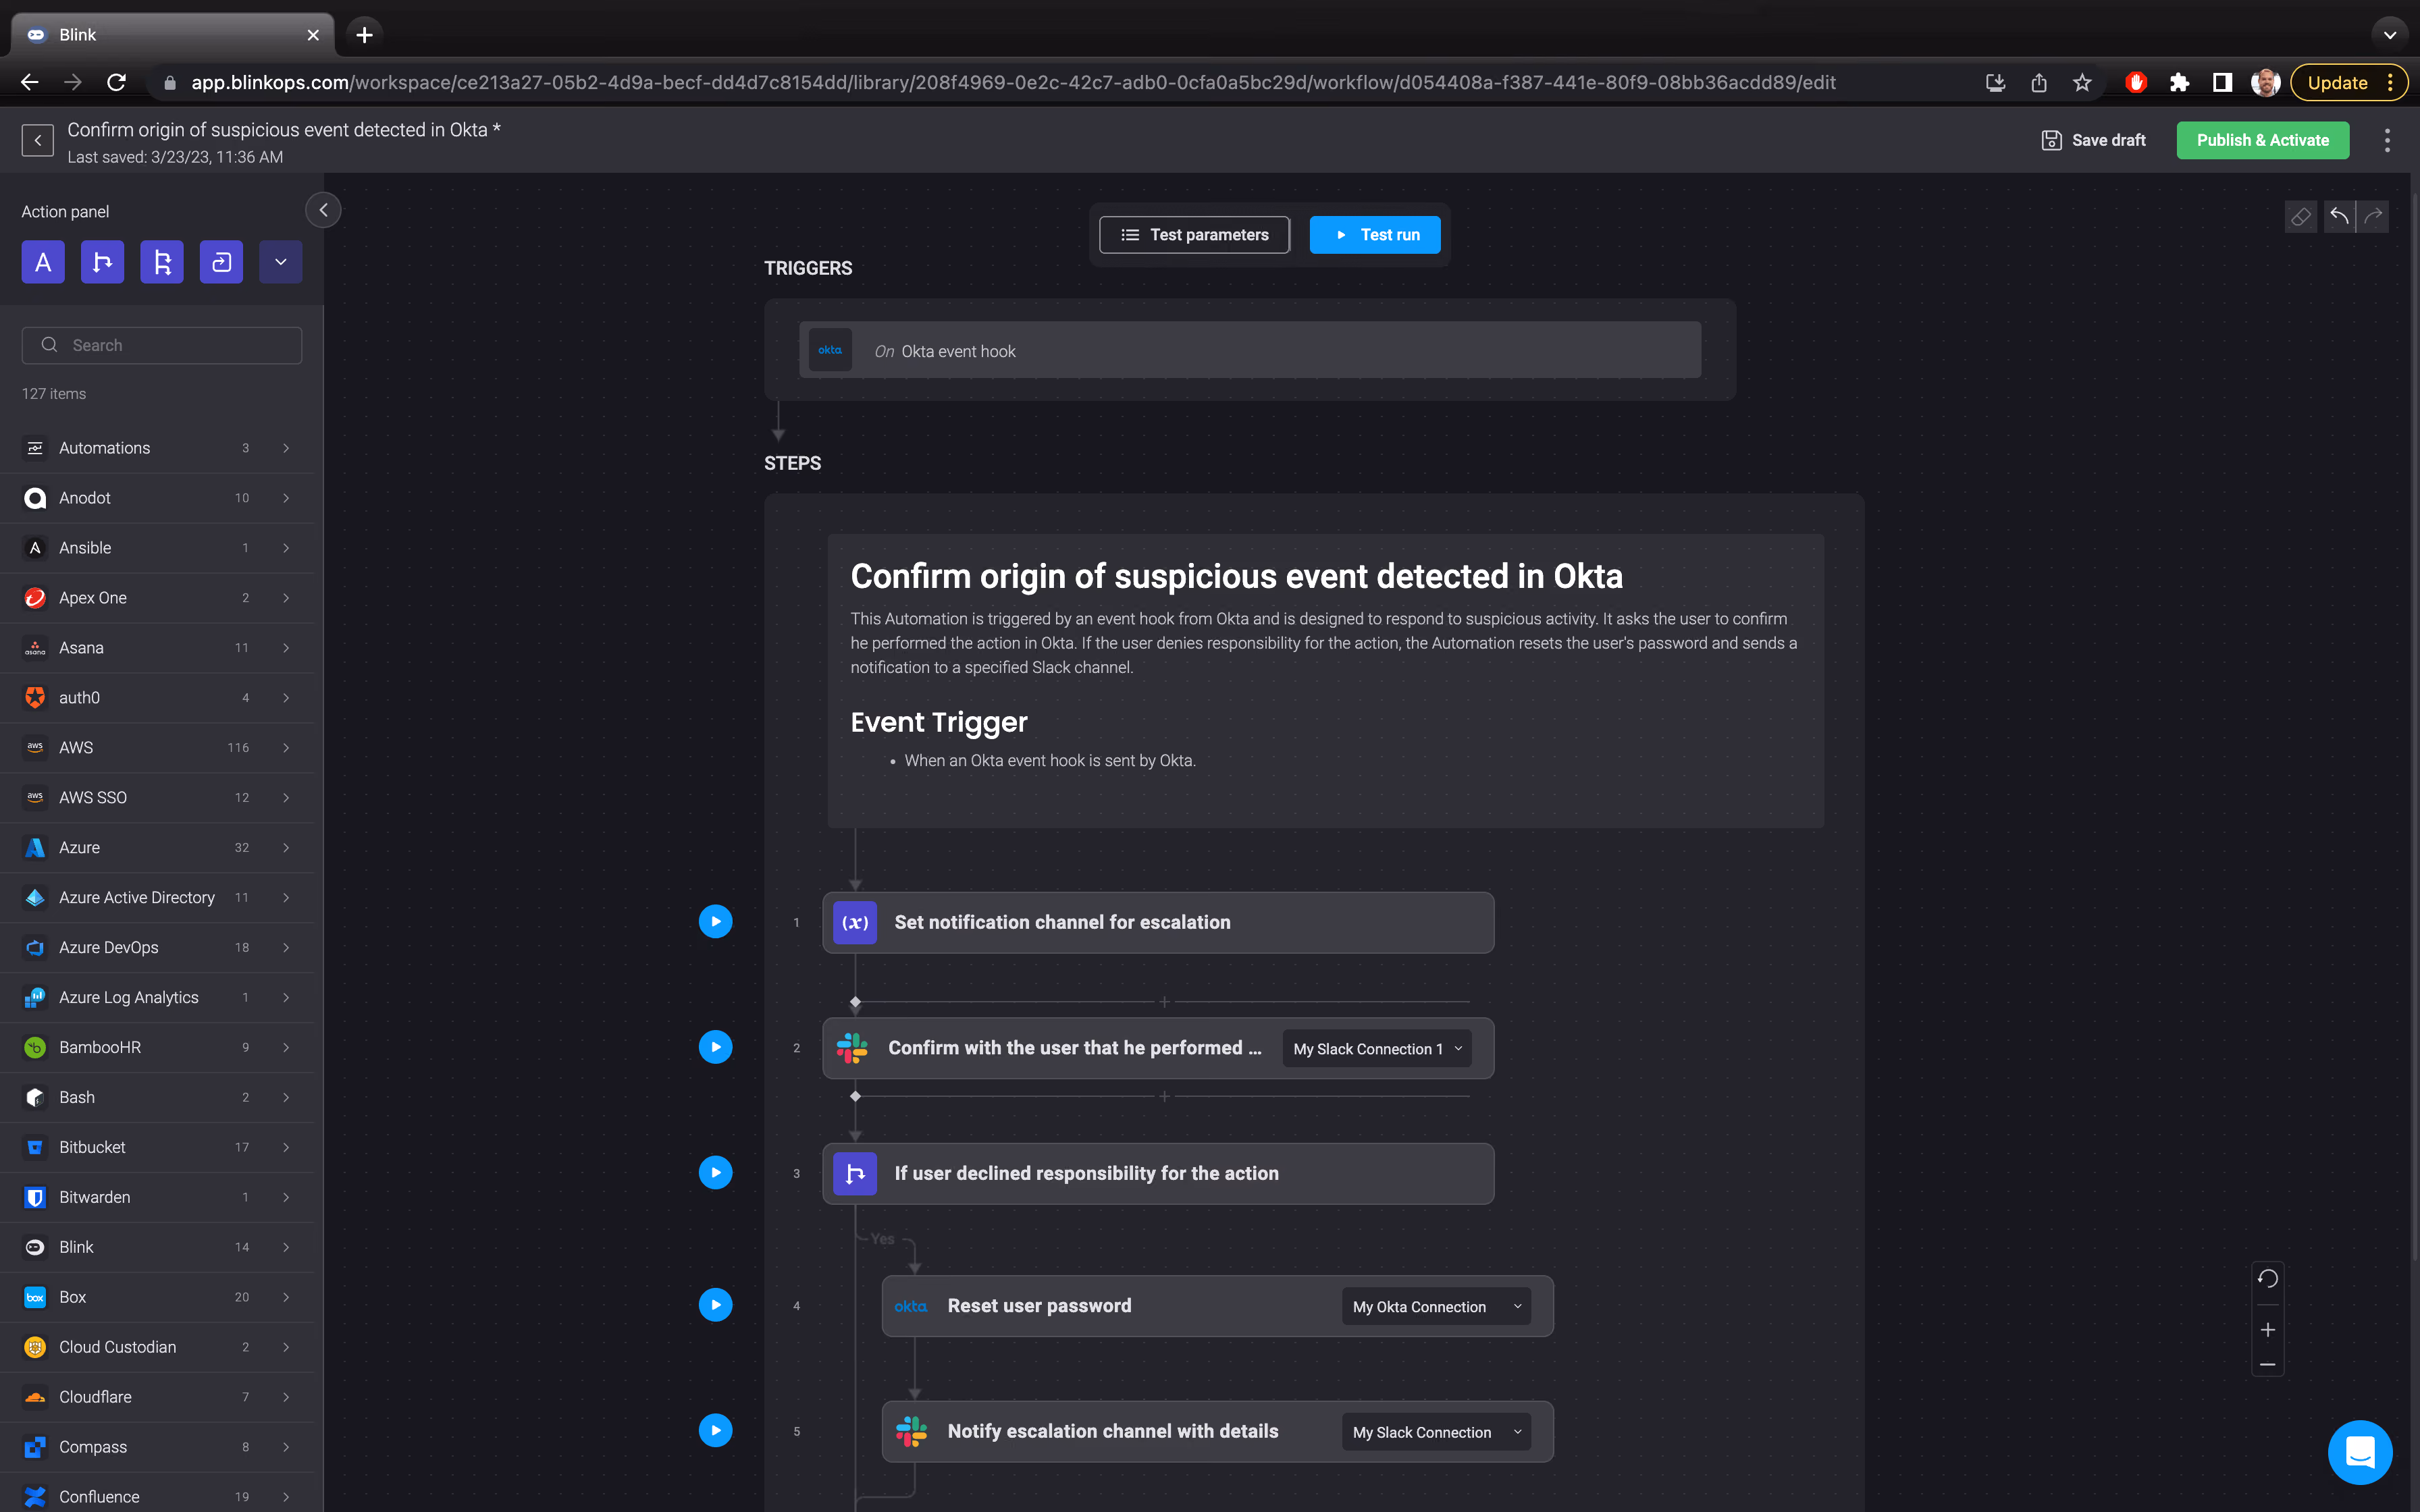Screen dimensions: 2420x1512
Task: Click the browser address bar URL
Action: click(1013, 83)
